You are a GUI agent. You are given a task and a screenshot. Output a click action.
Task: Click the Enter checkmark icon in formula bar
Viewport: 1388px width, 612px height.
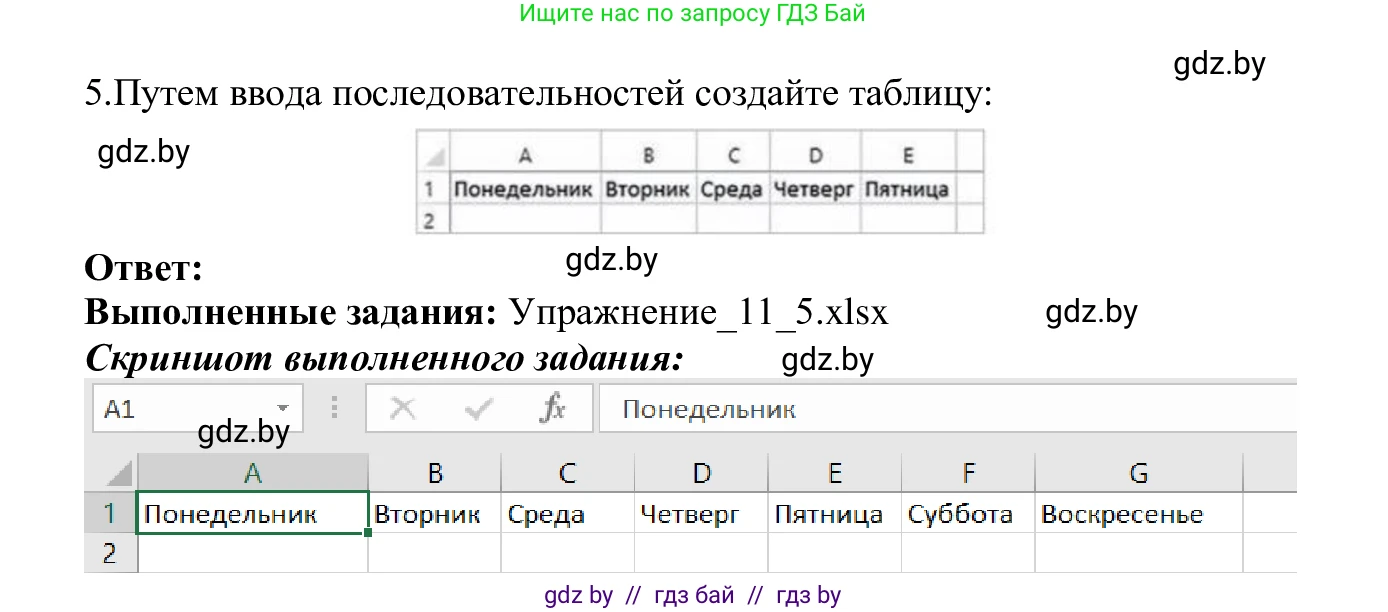coord(481,408)
